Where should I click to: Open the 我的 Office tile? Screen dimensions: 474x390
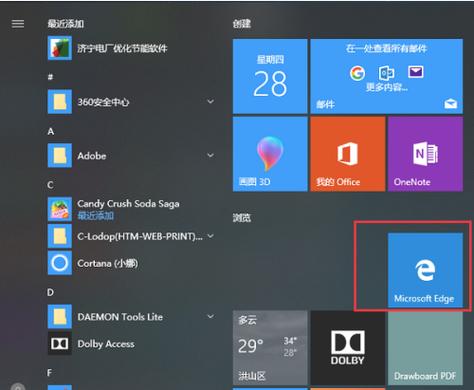click(348, 154)
